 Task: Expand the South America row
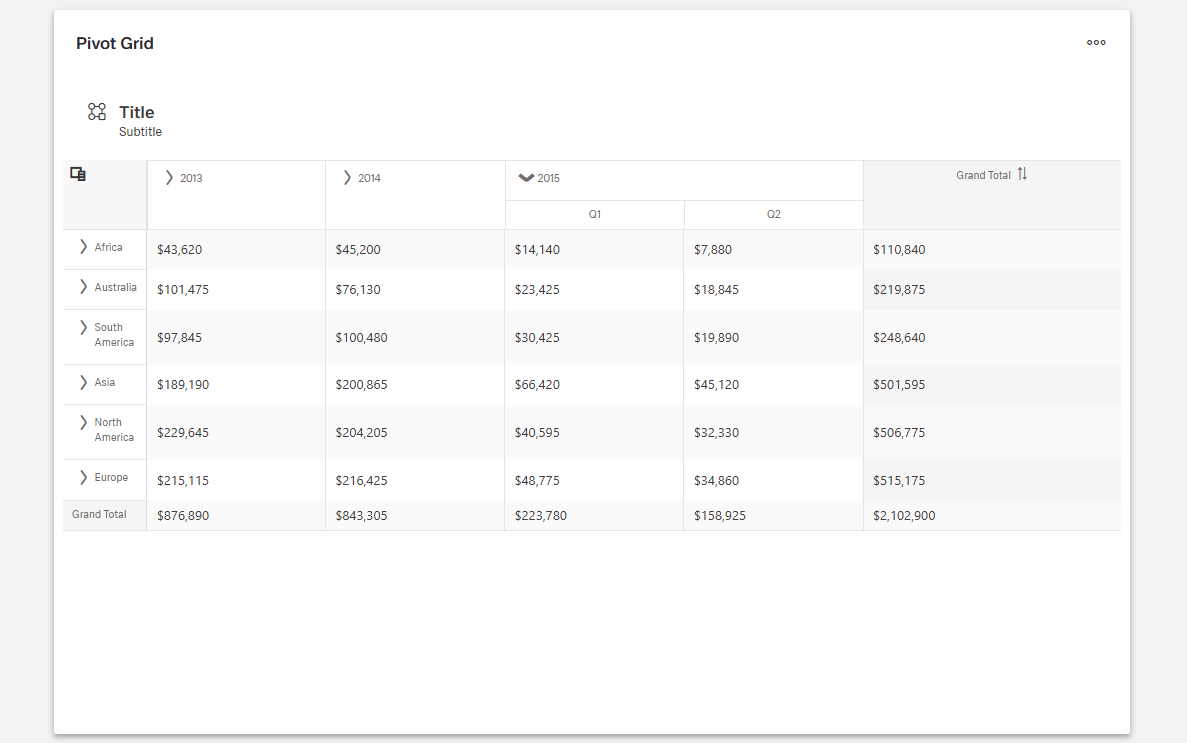(x=83, y=327)
